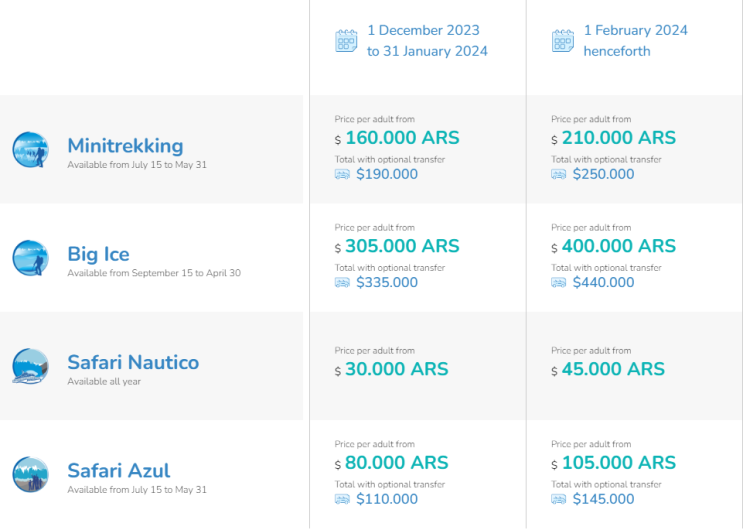Open the Minitrekking excursion title

point(125,146)
